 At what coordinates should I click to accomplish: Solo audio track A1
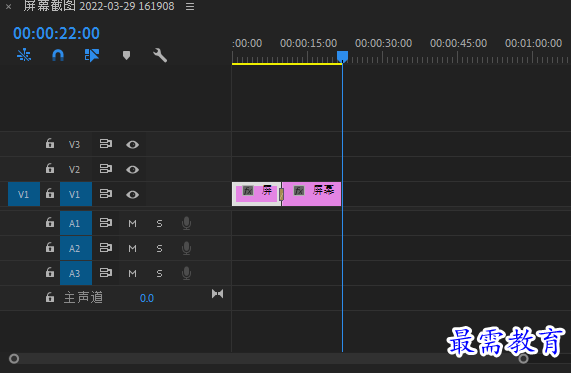(159, 223)
